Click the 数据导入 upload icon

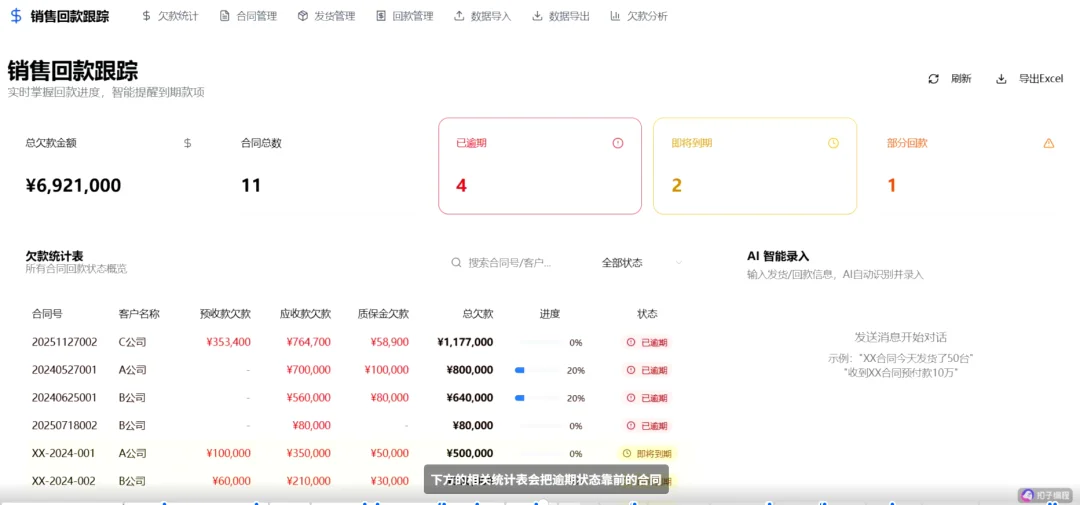459,16
